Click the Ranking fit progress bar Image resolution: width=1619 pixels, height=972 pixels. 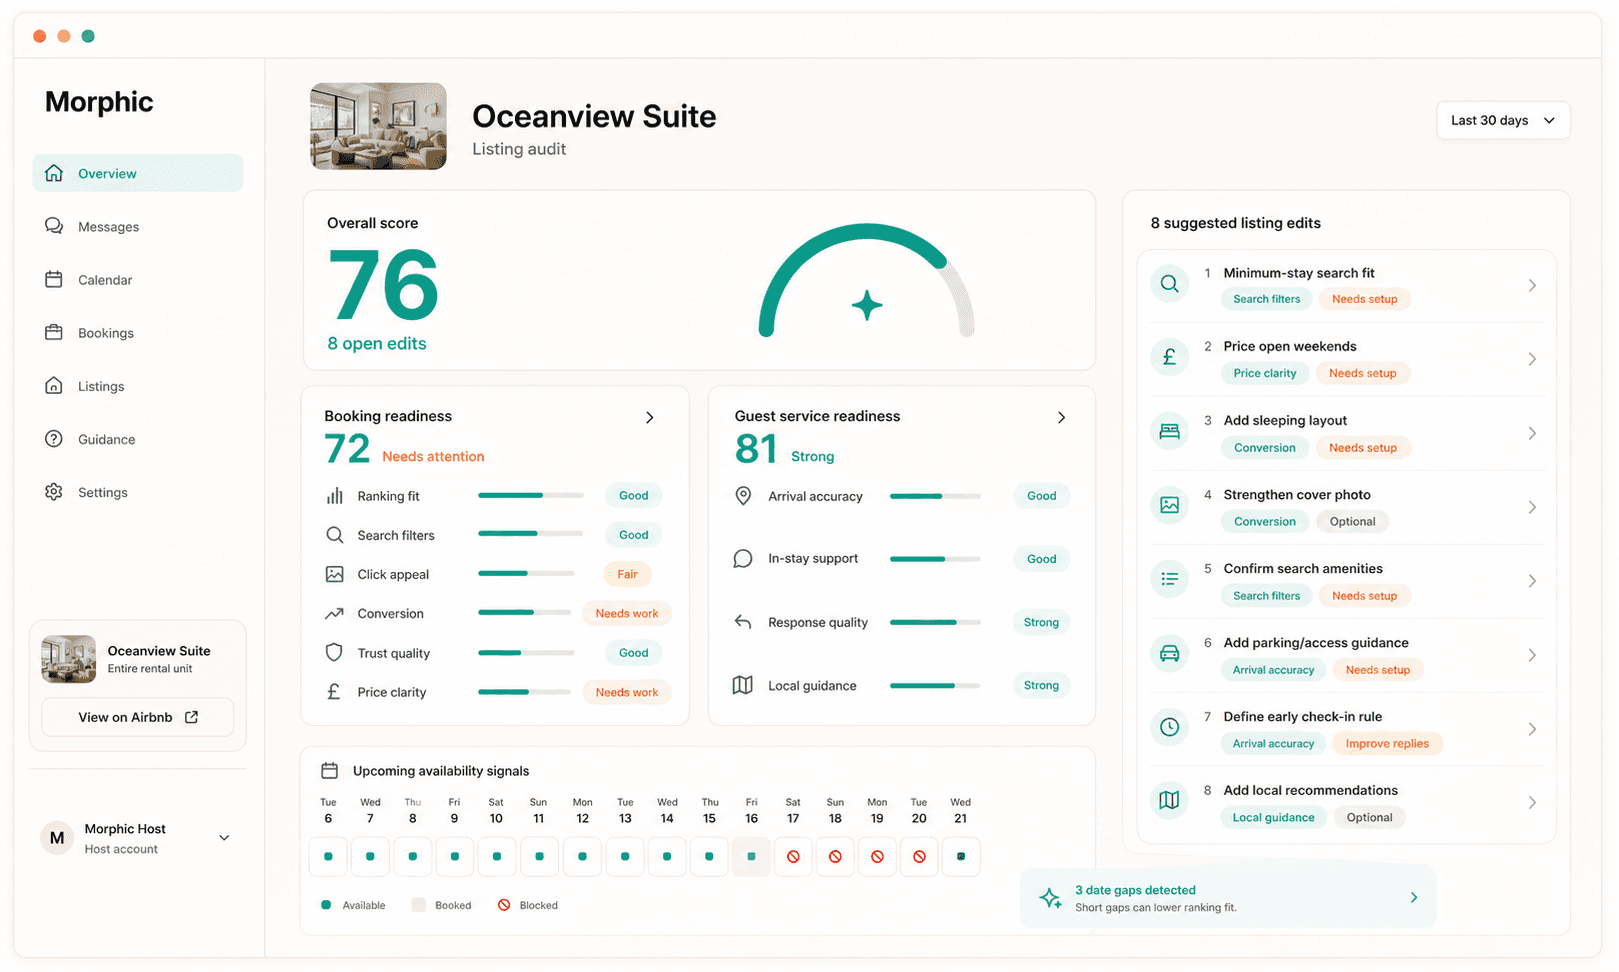click(531, 495)
